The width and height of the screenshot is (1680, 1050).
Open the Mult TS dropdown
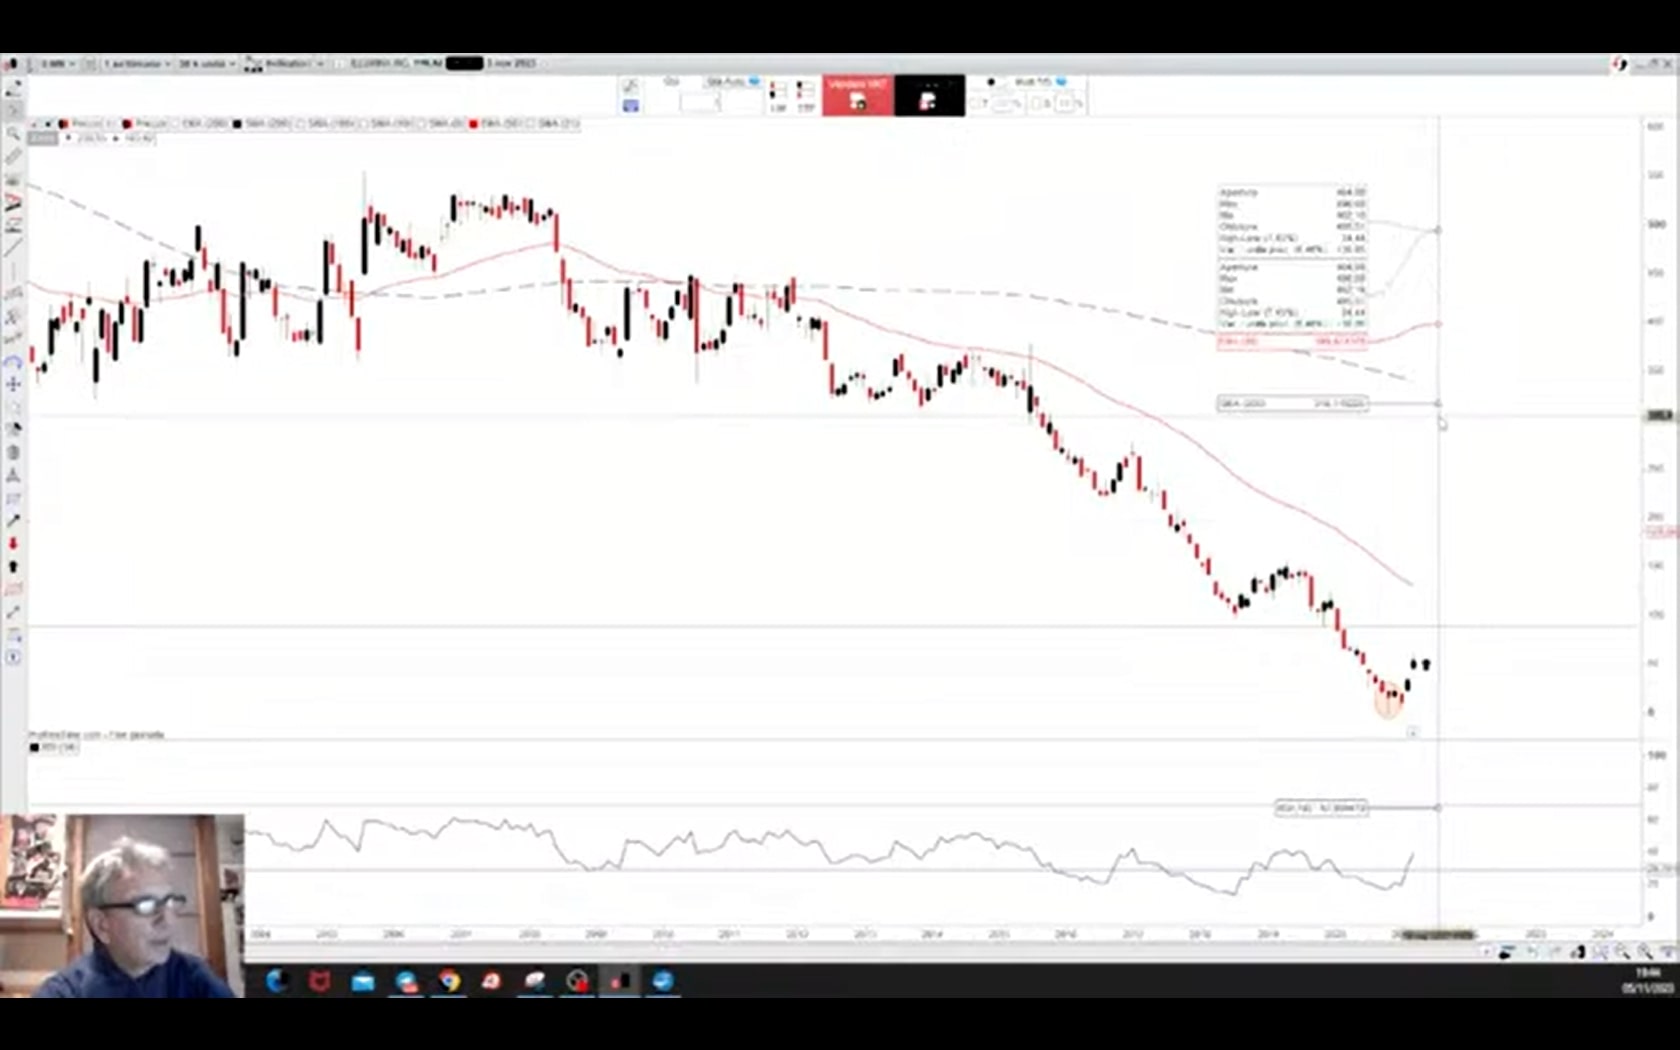[x=1041, y=81]
